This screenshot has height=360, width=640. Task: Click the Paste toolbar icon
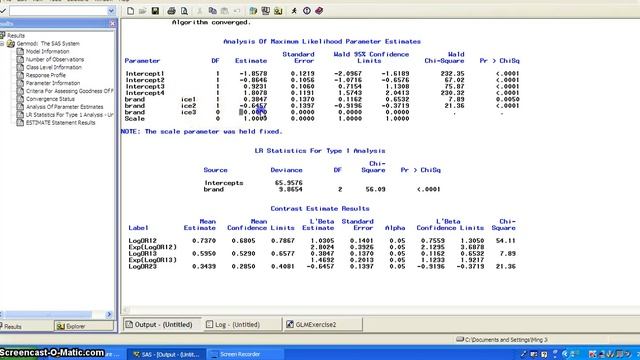click(x=224, y=11)
